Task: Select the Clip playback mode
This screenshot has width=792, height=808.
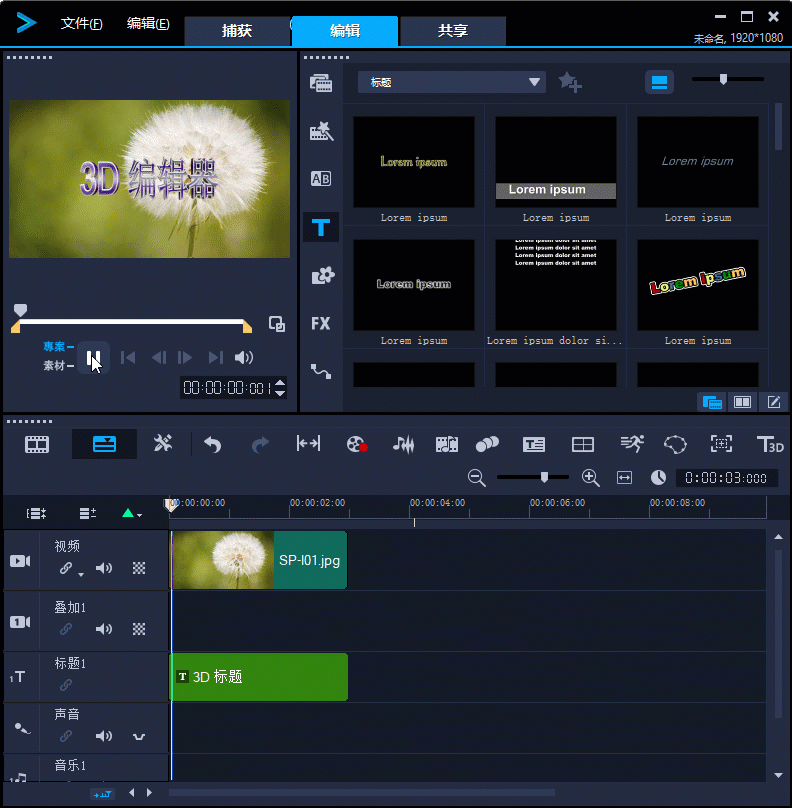Action: click(x=54, y=366)
